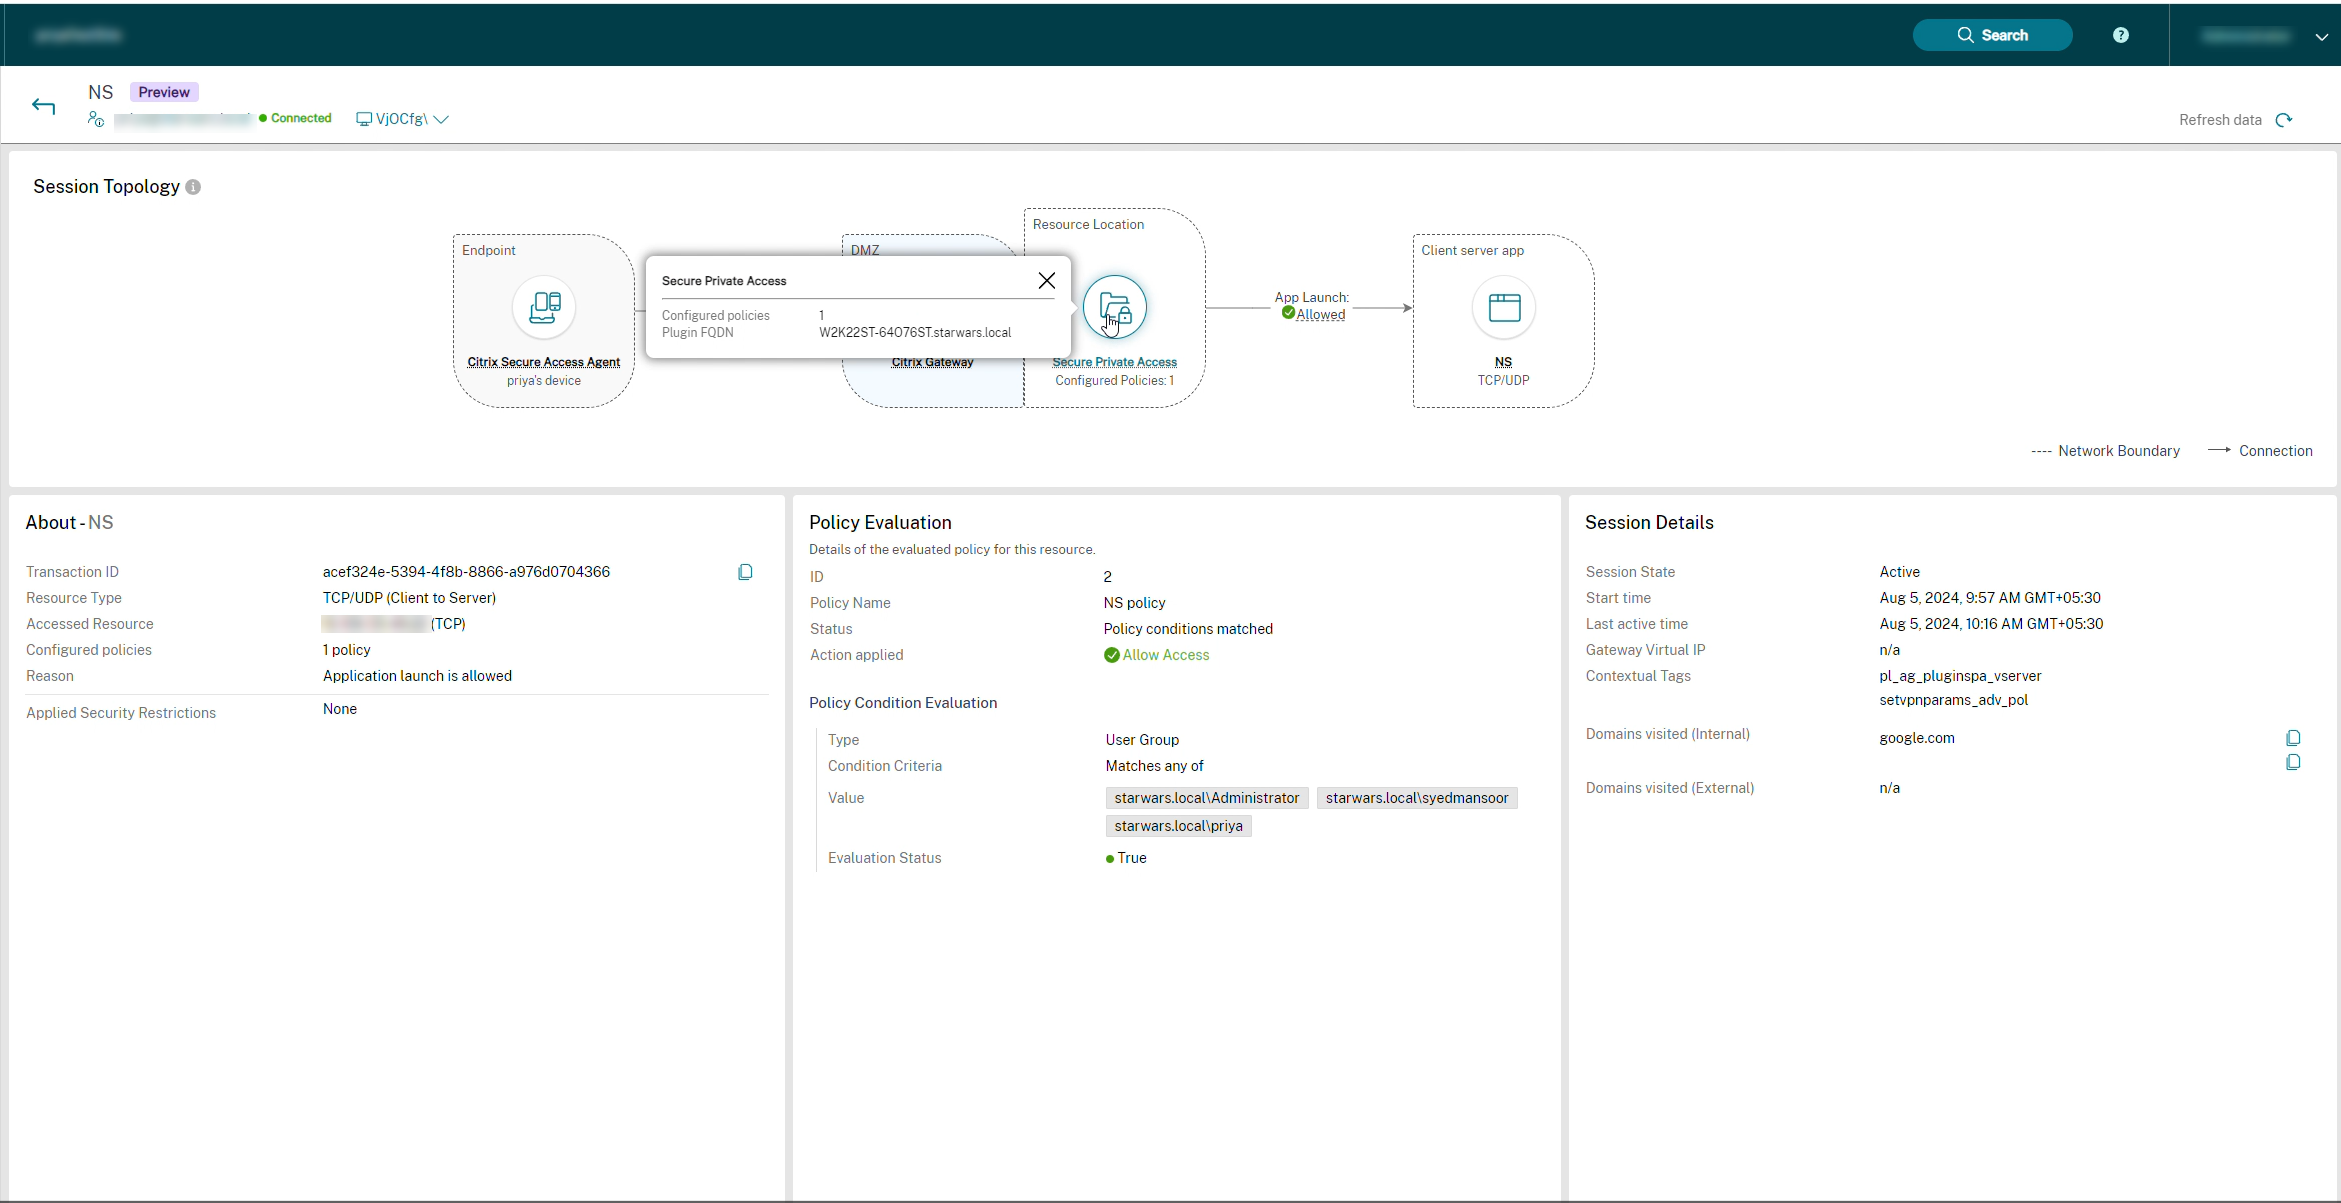Click the back navigation arrow top left
This screenshot has height=1203, width=2341.
(x=43, y=106)
